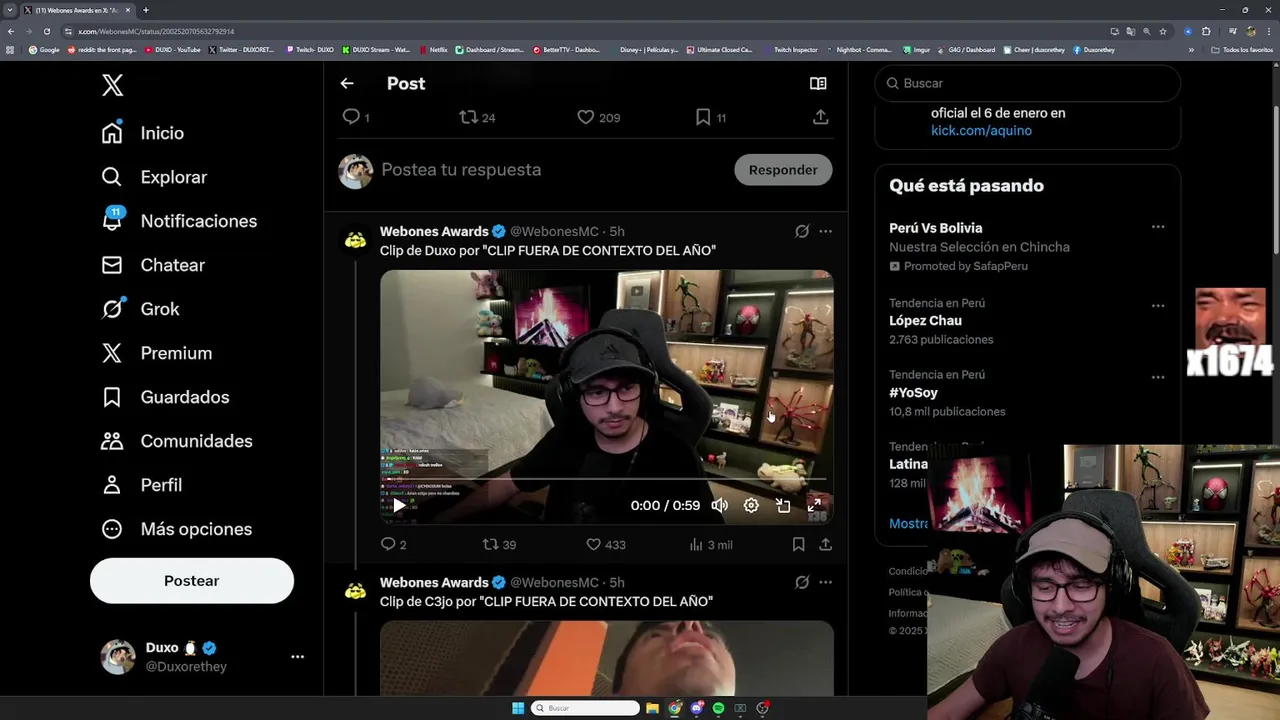Open new browser tab plus button

pyautogui.click(x=145, y=10)
